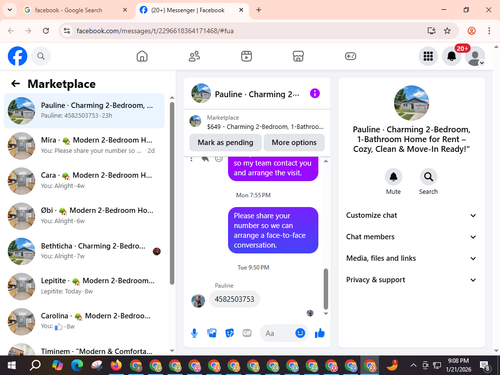
Task: Open the Video/Reels icon in top navigation
Action: tap(246, 56)
